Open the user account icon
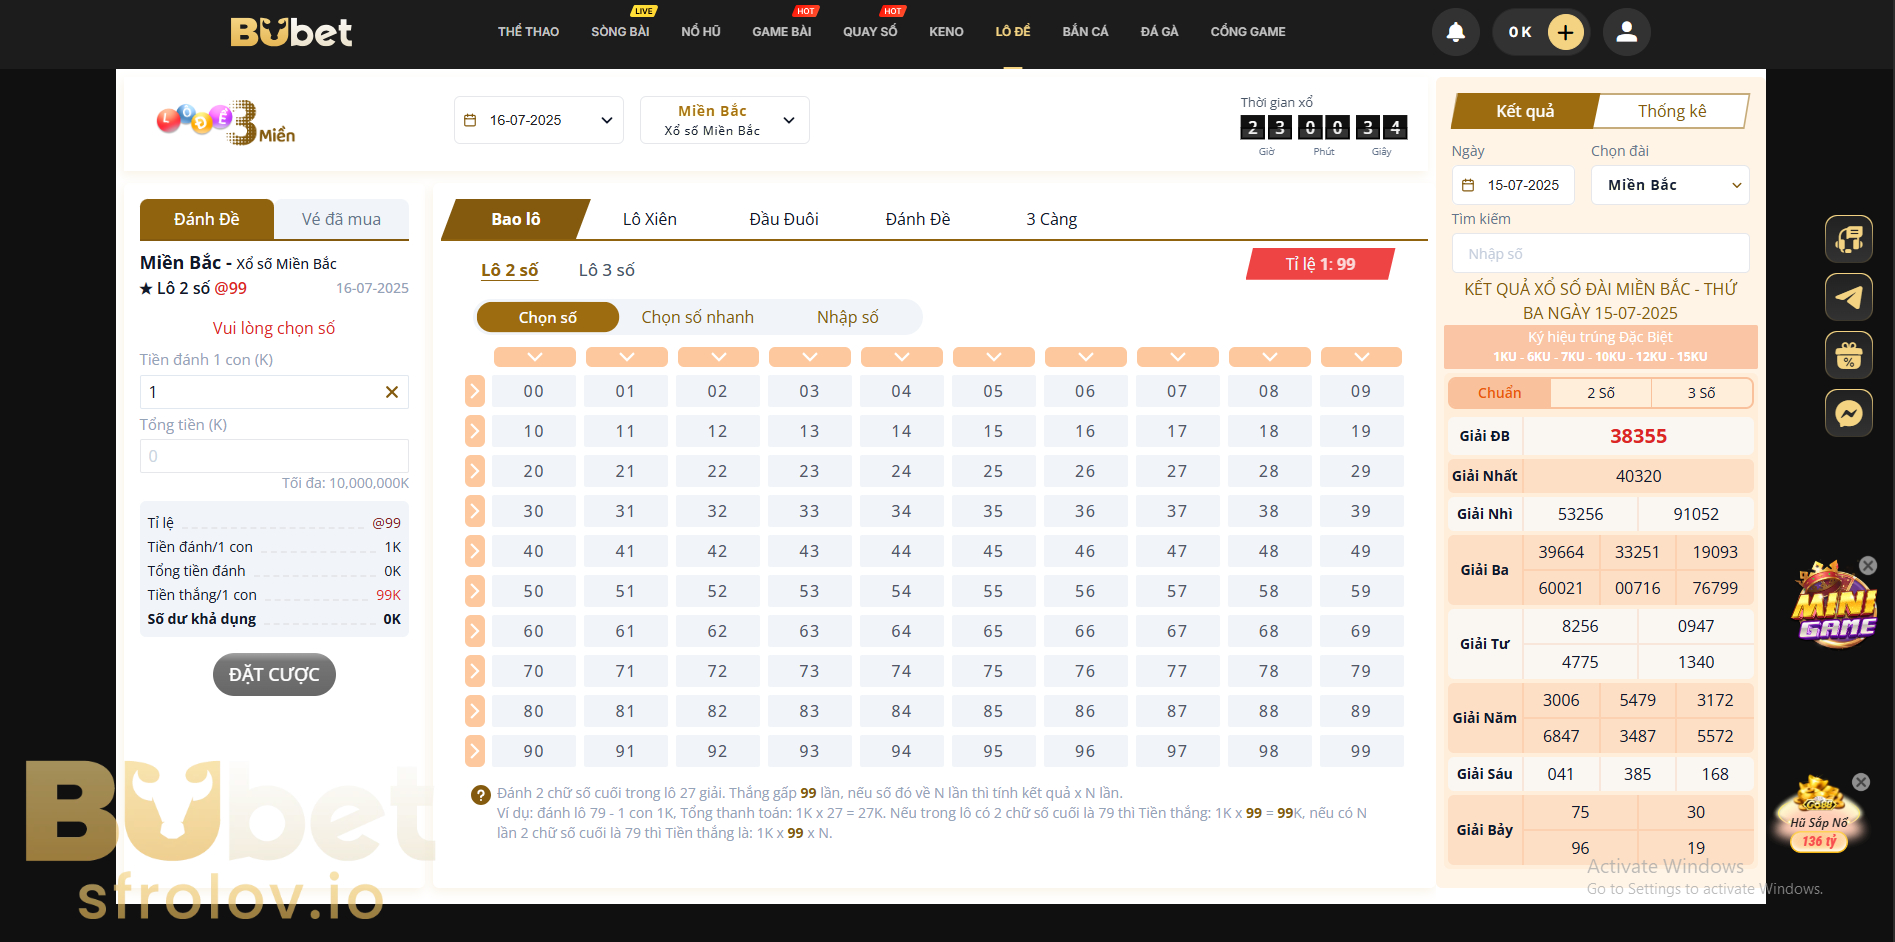 tap(1626, 32)
